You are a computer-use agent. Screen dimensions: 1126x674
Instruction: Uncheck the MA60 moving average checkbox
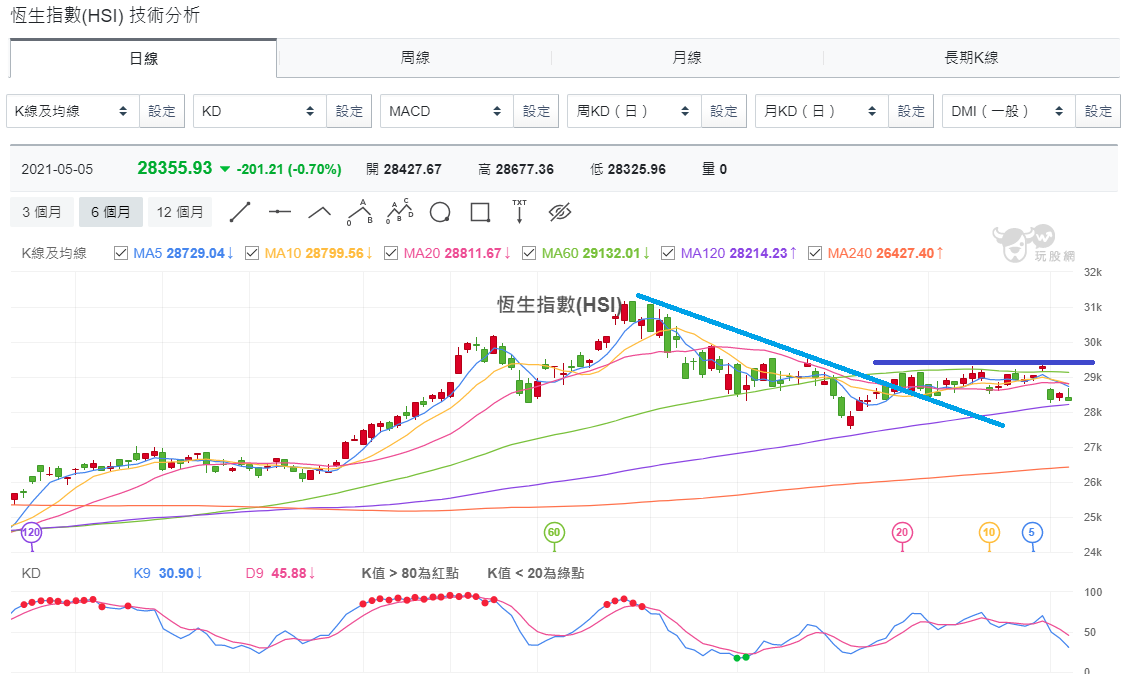click(x=529, y=253)
